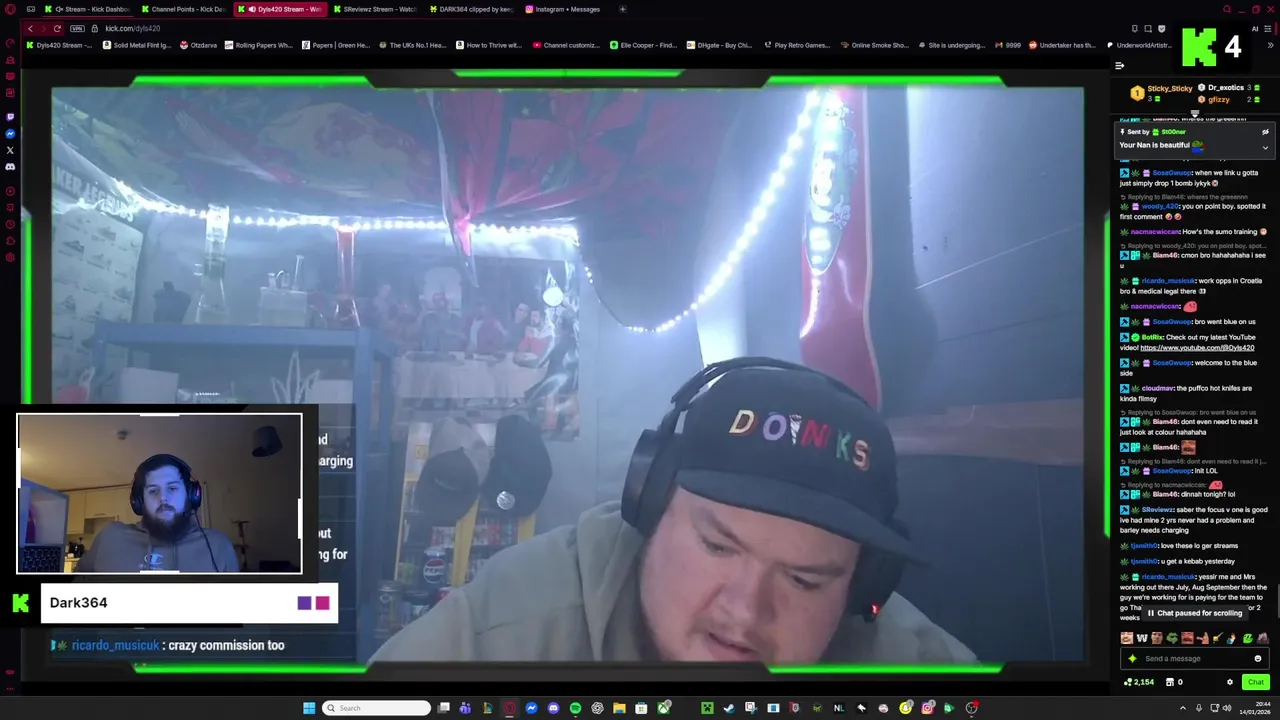Click the Send a message input field
The height and width of the screenshot is (720, 1280).
pyautogui.click(x=1195, y=659)
